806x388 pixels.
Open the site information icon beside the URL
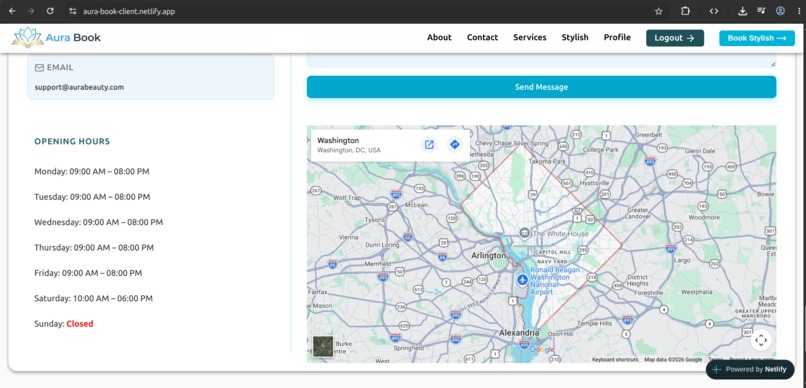[x=72, y=11]
